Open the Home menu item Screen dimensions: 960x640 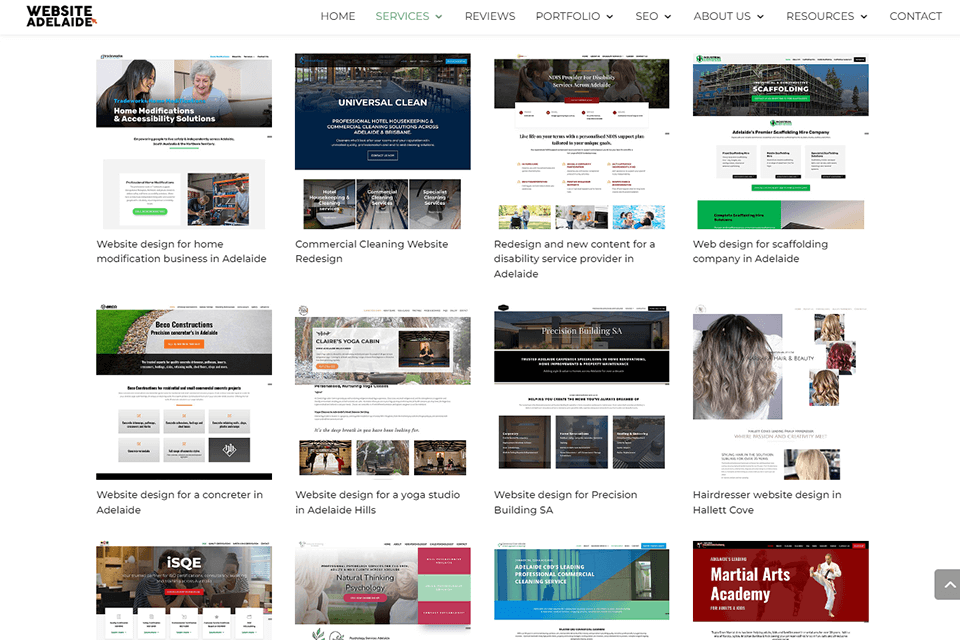[337, 17]
